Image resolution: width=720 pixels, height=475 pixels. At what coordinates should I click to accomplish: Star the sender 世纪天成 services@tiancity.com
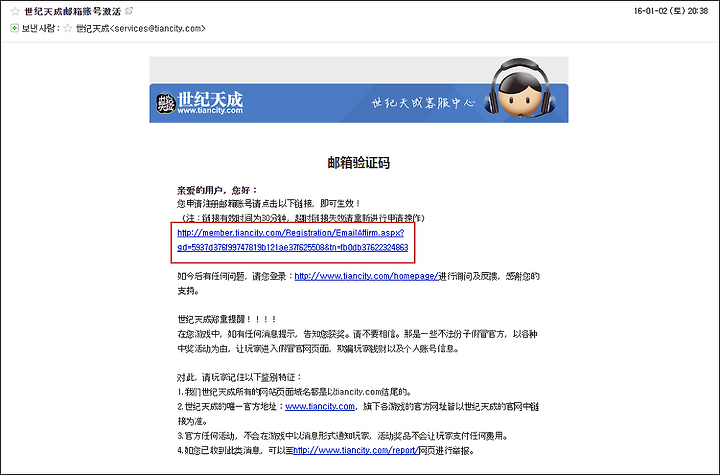(x=68, y=28)
